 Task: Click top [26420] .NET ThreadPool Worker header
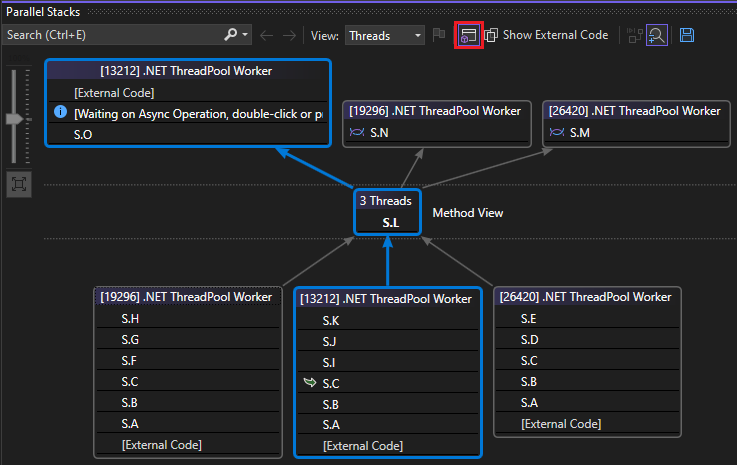[x=635, y=111]
